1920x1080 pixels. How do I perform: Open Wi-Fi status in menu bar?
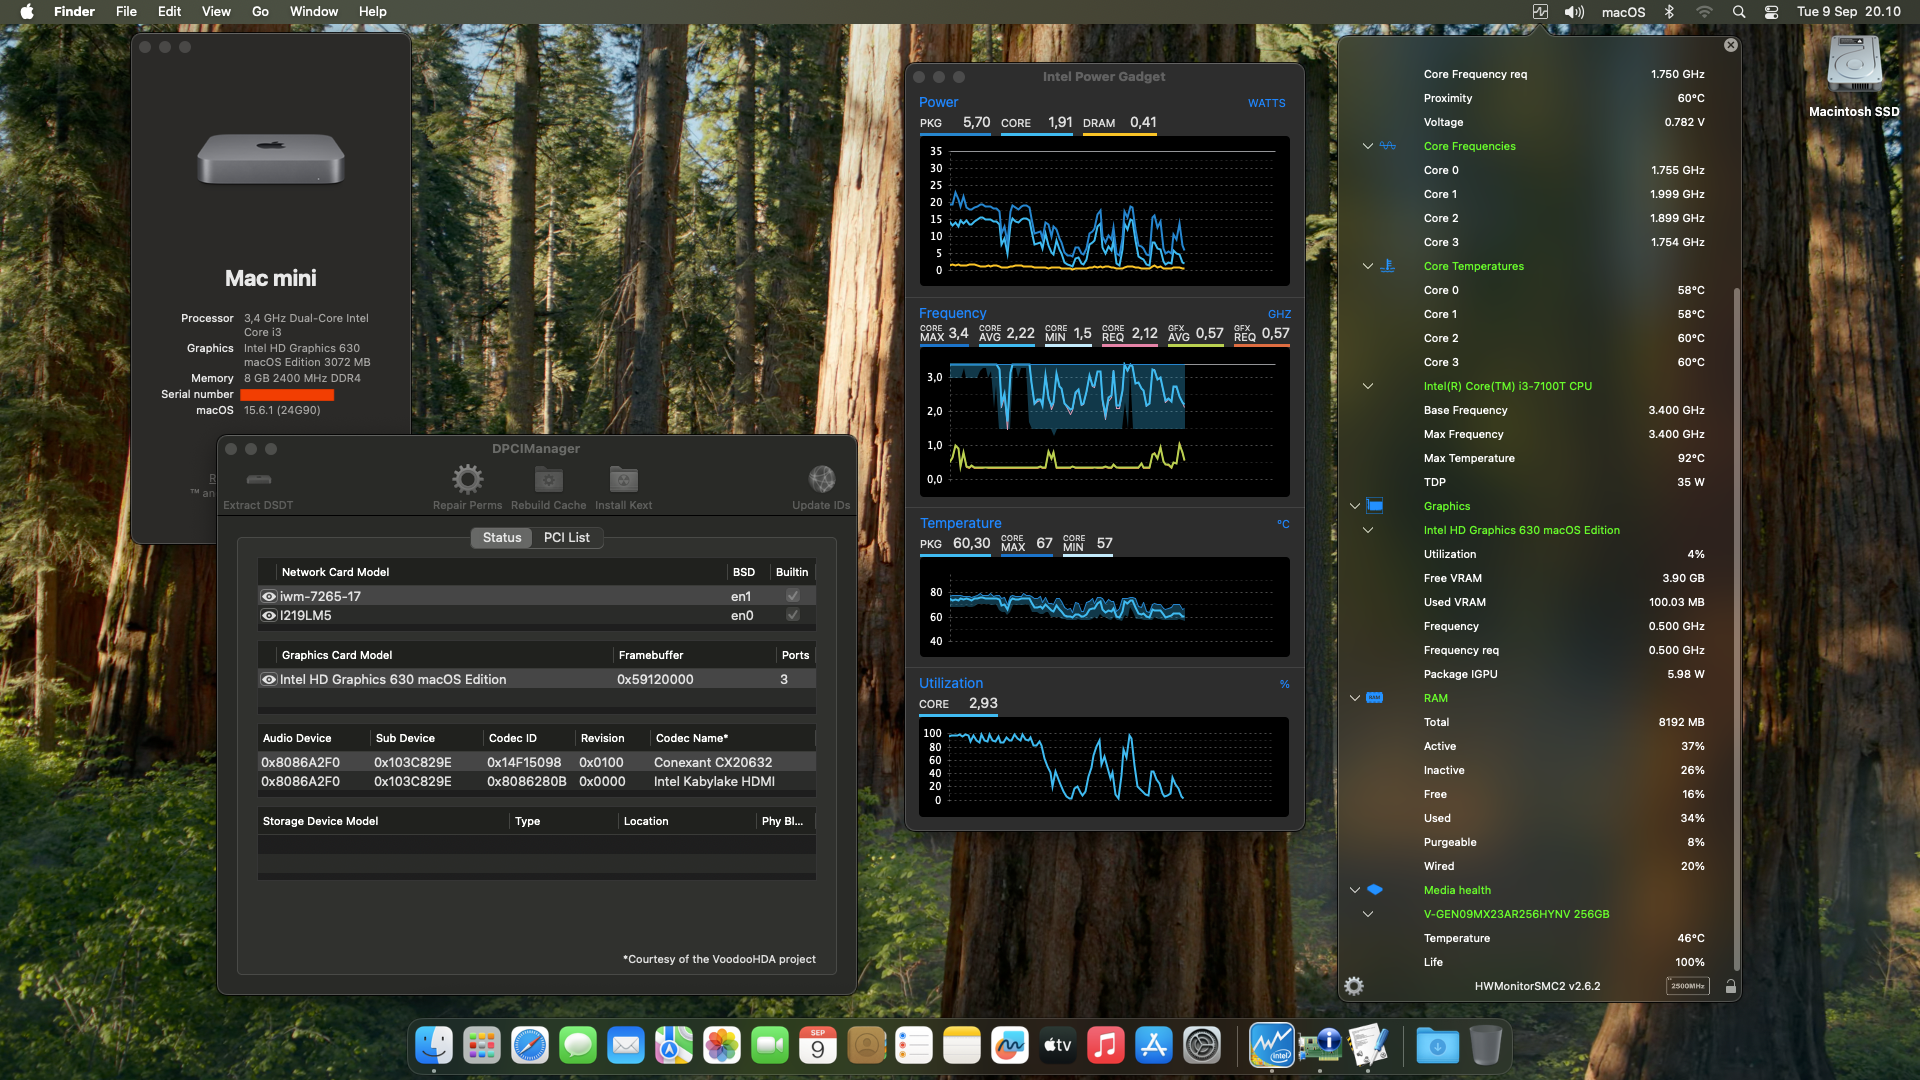point(1704,12)
